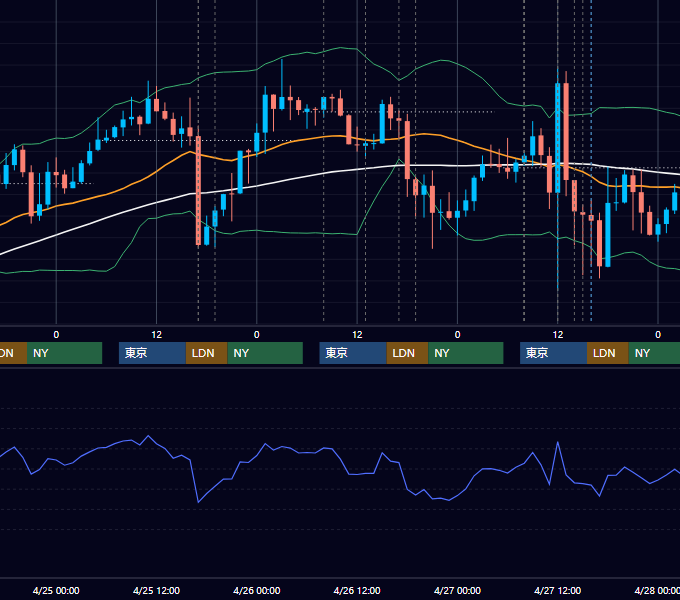
Task: Click the 東京 session block on 4/26
Action: pyautogui.click(x=353, y=353)
